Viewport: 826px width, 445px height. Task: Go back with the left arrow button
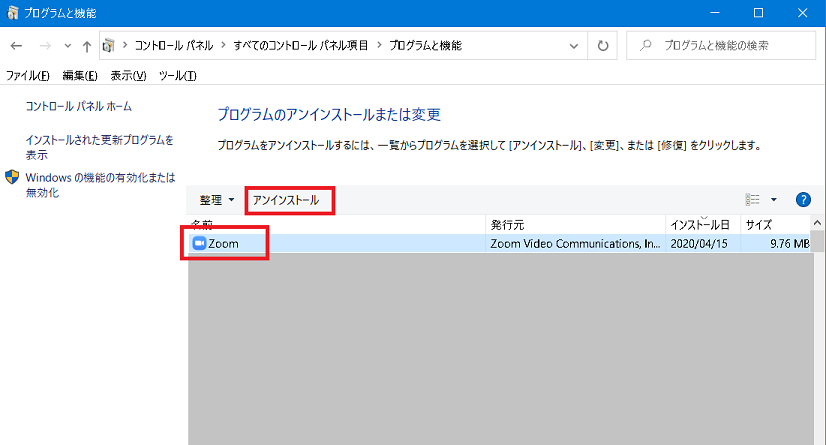tap(16, 46)
